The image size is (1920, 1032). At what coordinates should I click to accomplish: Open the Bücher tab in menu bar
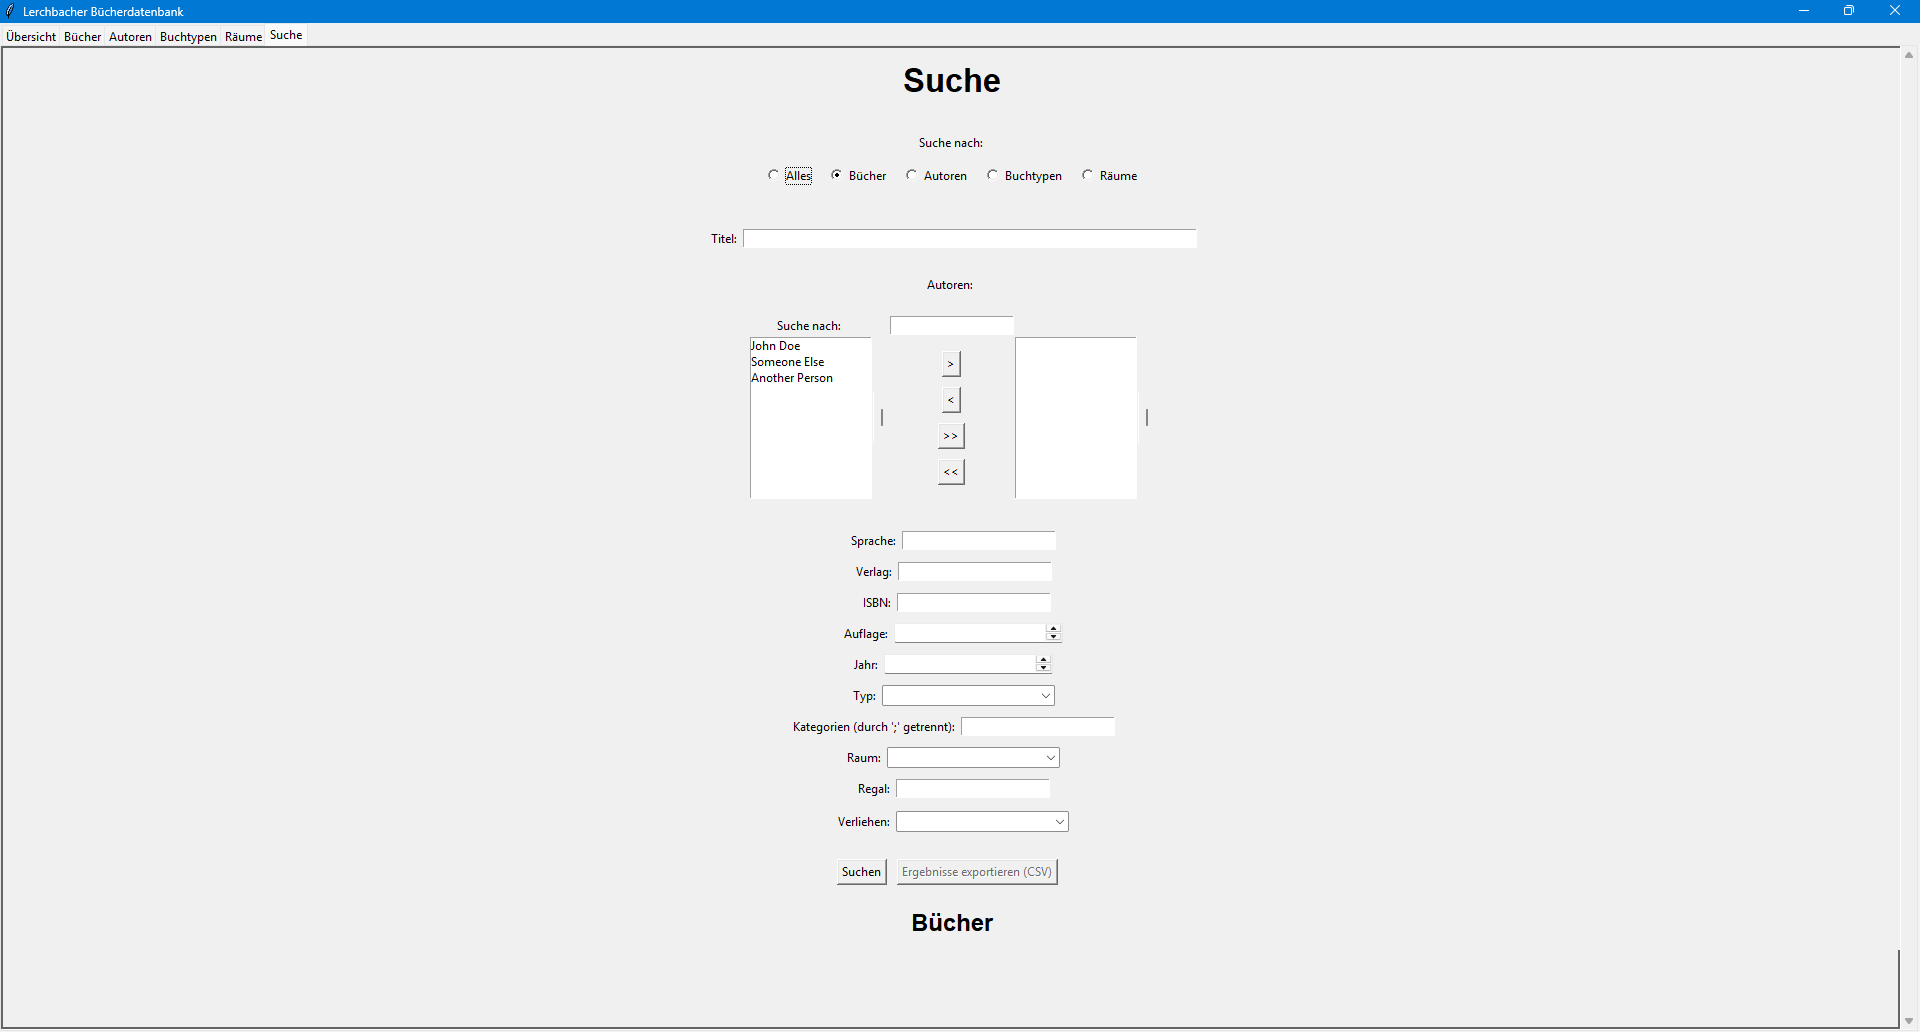tap(83, 37)
